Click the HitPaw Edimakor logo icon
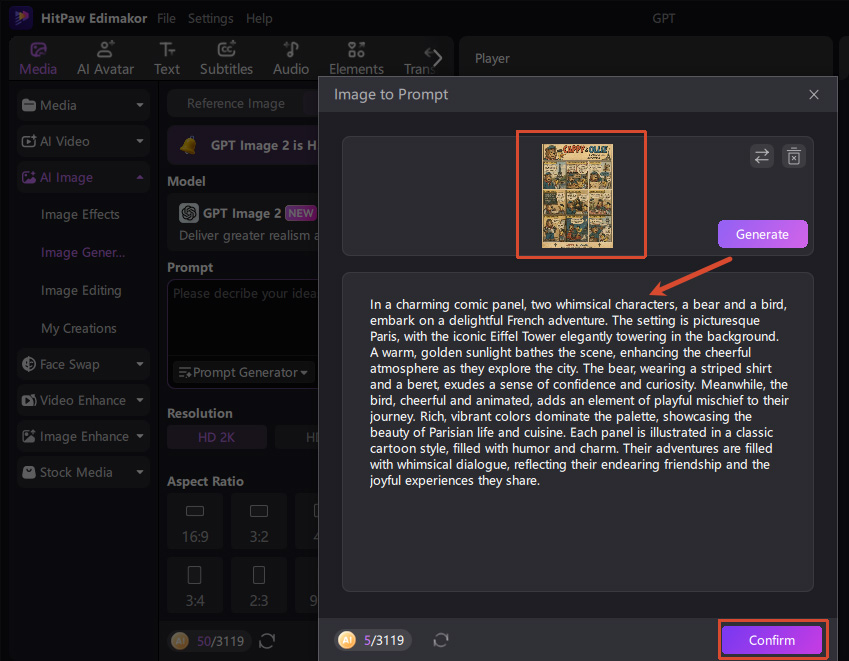 pyautogui.click(x=21, y=17)
